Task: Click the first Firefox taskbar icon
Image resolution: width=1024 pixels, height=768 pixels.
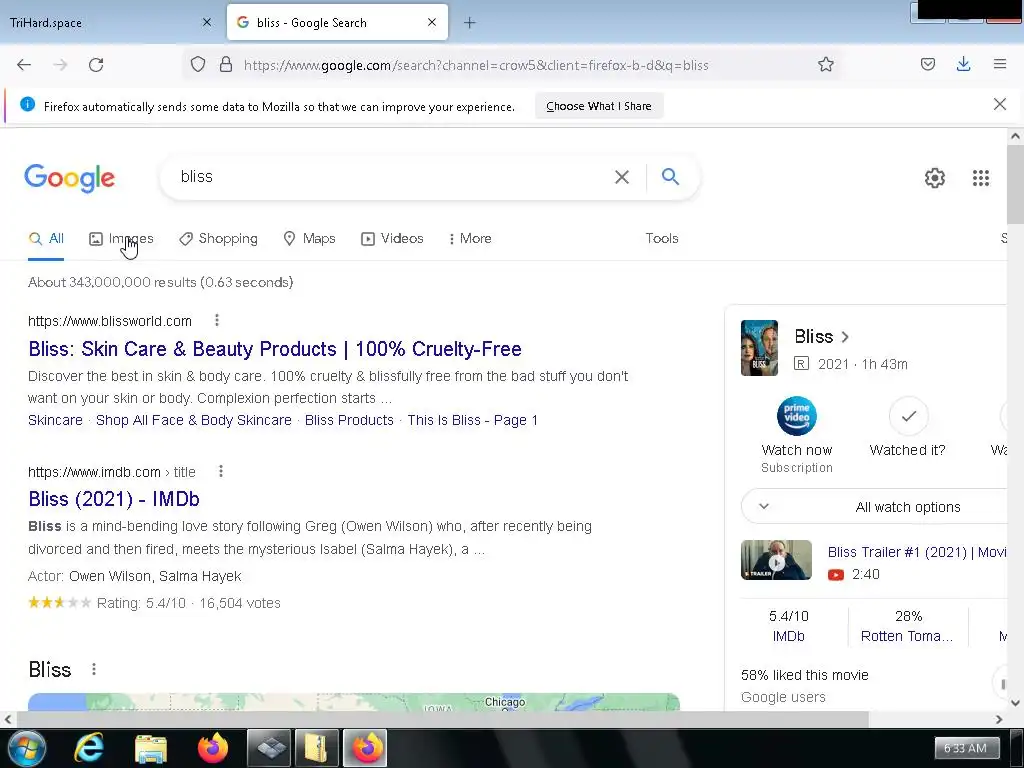Action: [x=213, y=748]
